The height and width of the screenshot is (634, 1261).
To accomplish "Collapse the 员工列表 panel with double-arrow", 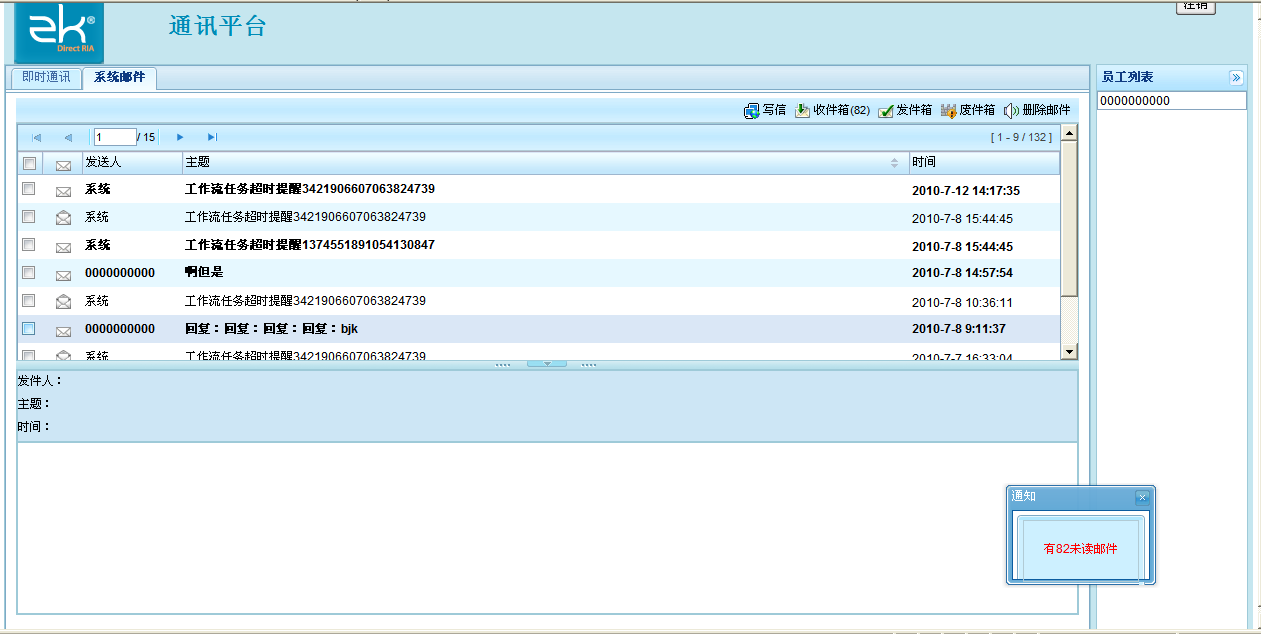I will tap(1236, 76).
